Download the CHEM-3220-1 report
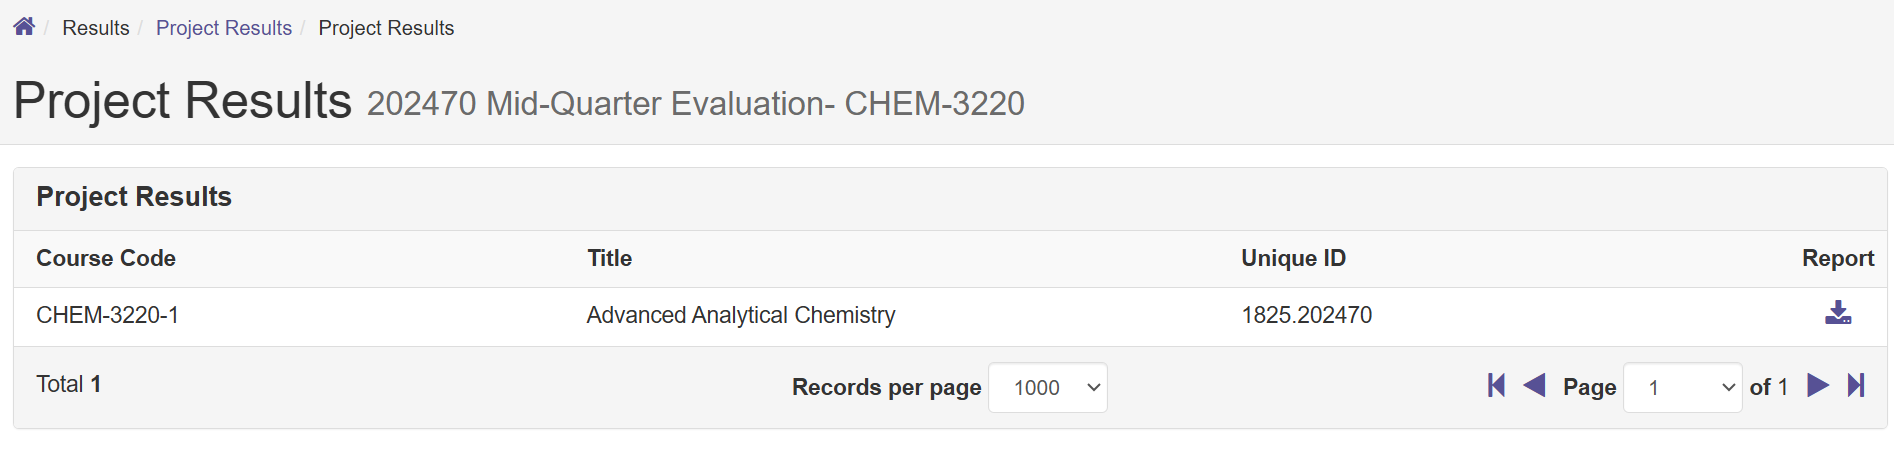Screen dimensions: 1894x461 pyautogui.click(x=1837, y=314)
